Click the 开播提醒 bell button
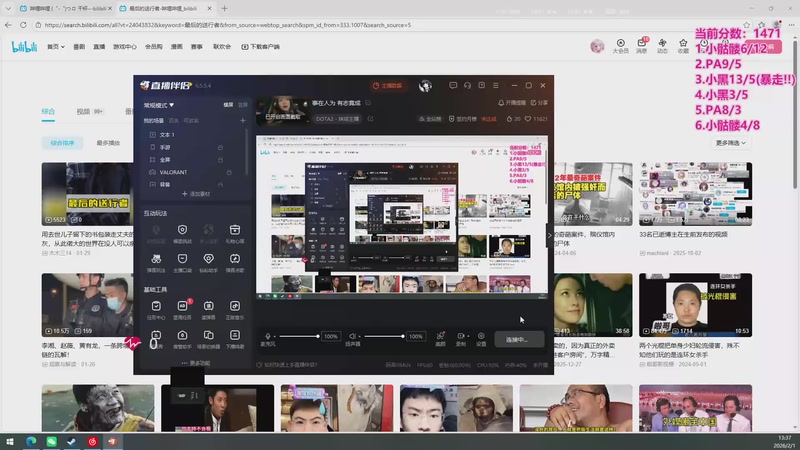The height and width of the screenshot is (450, 800). click(x=512, y=103)
